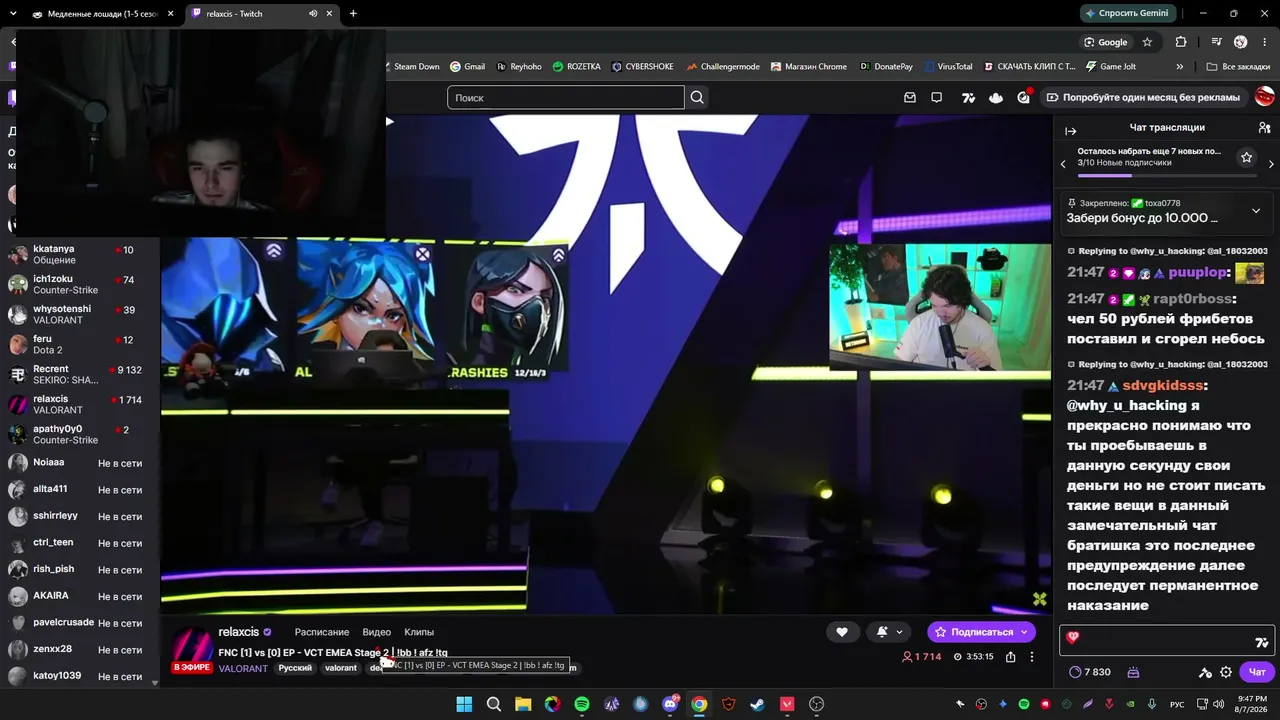This screenshot has width=1280, height=720.
Task: Open Steam from the taskbar
Action: pyautogui.click(x=758, y=704)
